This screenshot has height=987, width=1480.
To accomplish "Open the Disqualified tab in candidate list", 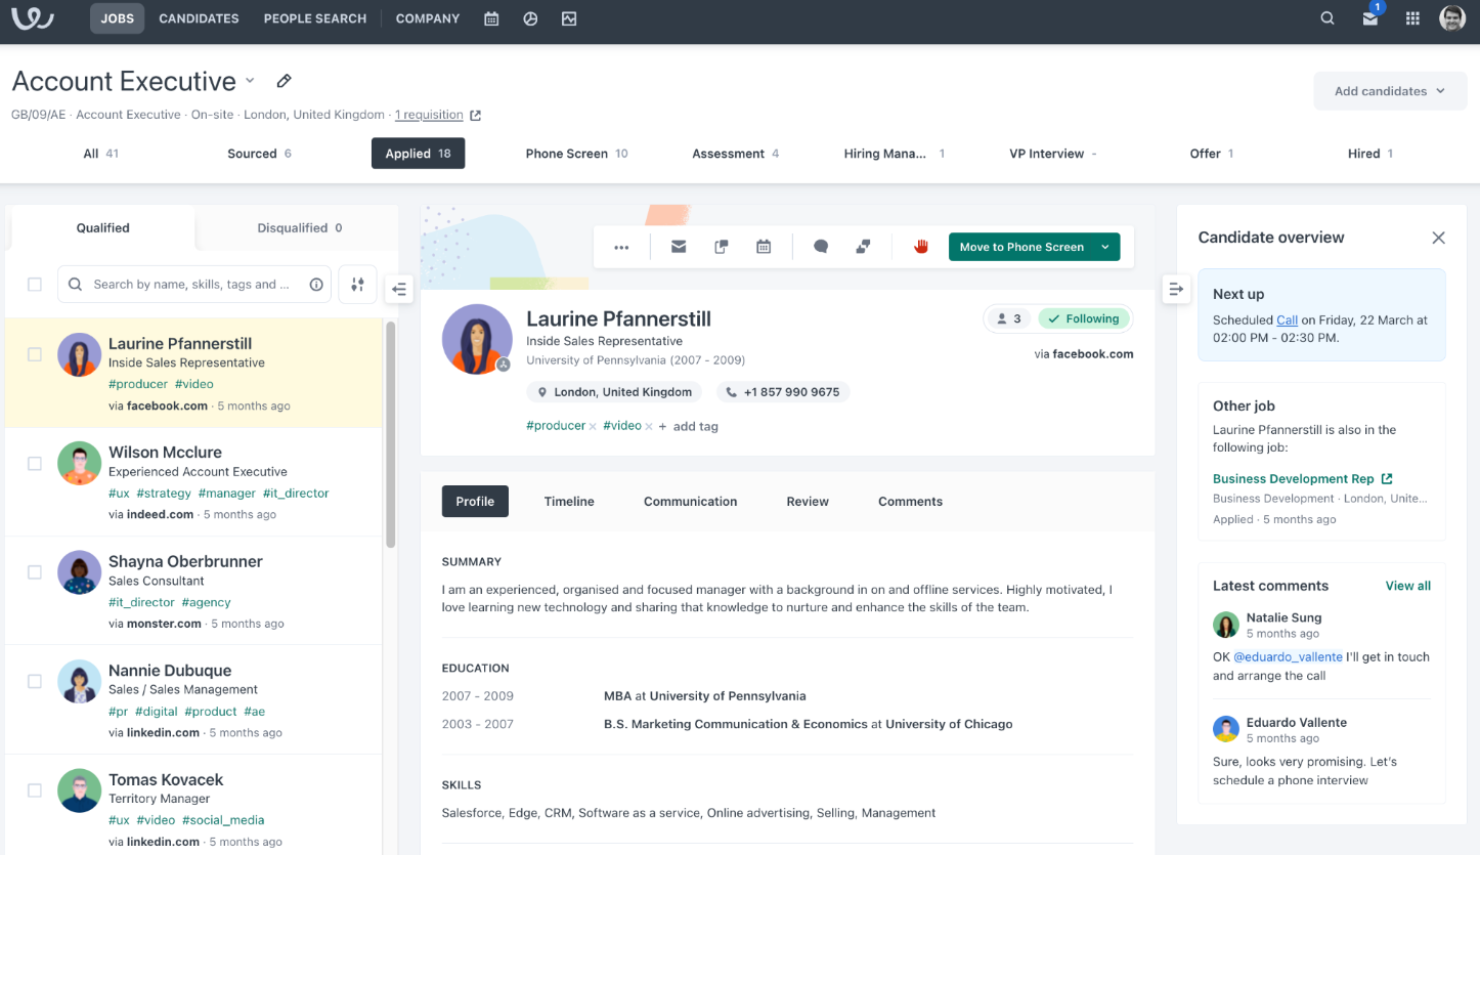I will [292, 227].
